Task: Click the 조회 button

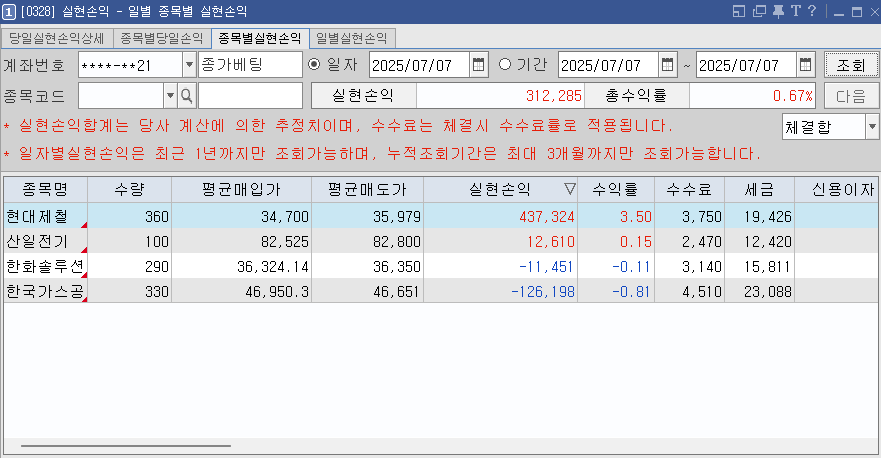Action: point(851,65)
